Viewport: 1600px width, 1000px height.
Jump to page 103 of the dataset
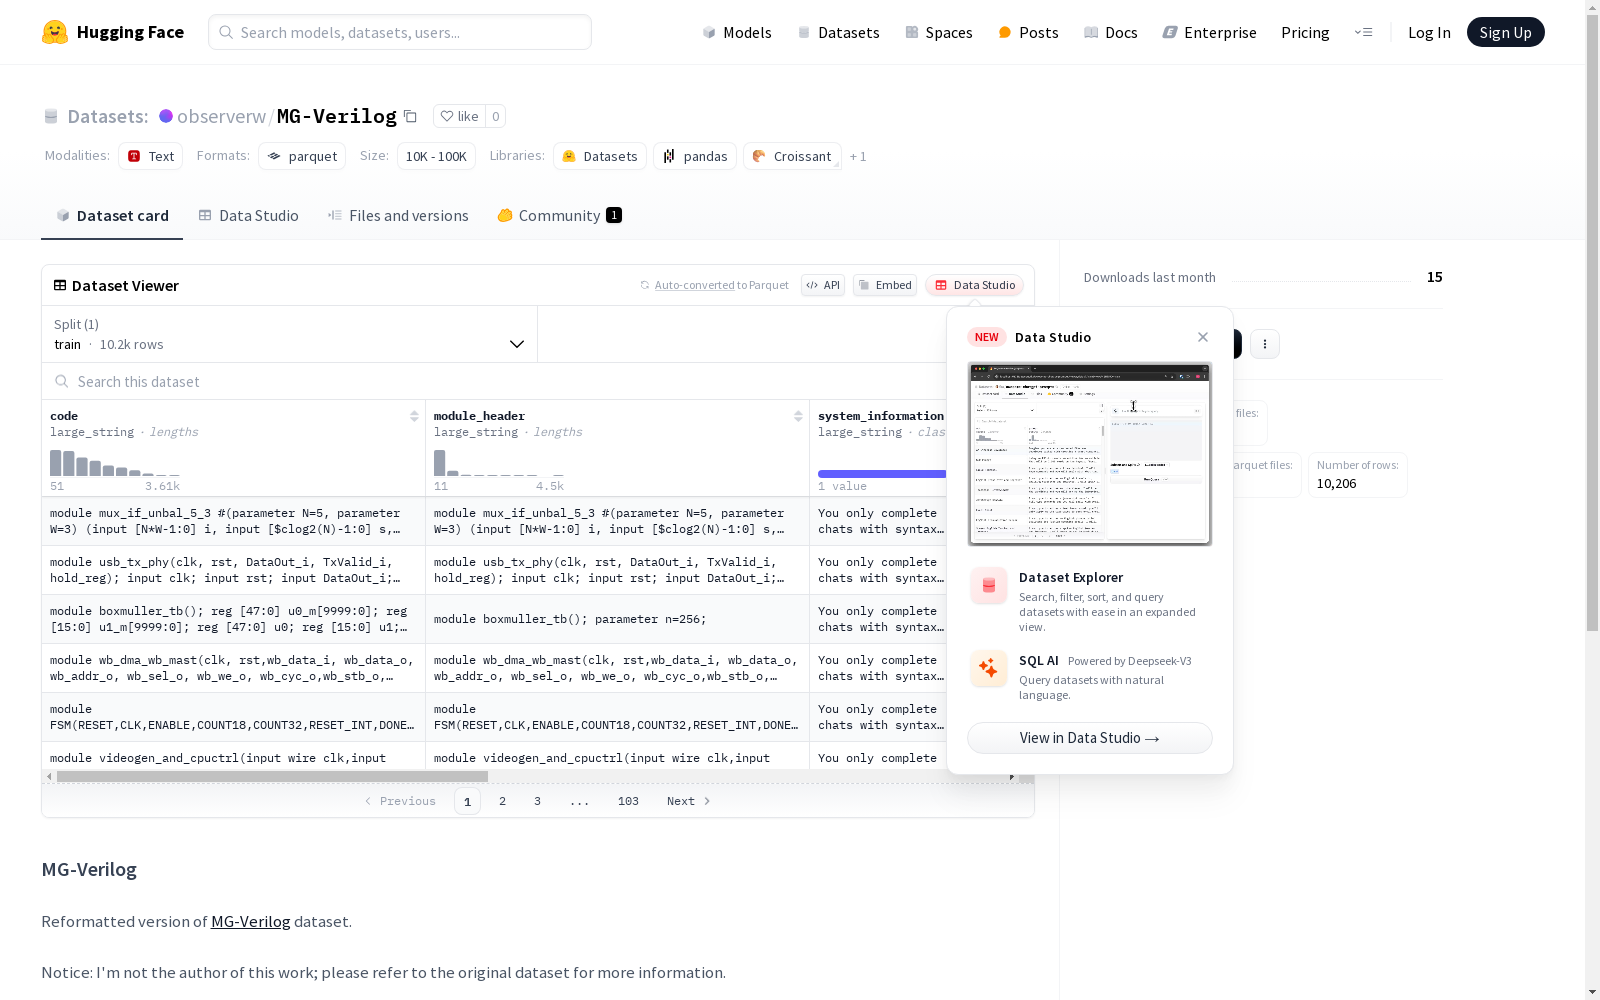click(628, 801)
